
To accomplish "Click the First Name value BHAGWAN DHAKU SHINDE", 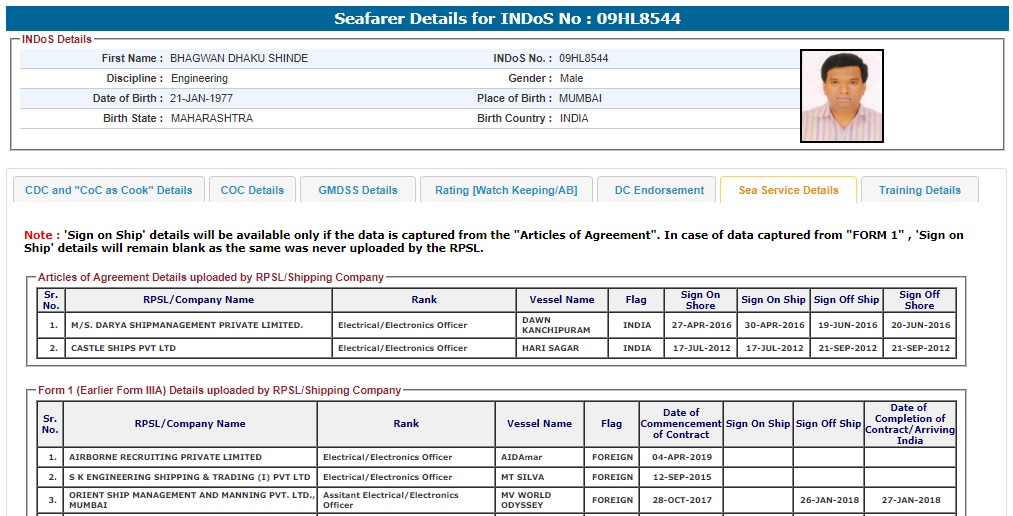I will [x=239, y=58].
